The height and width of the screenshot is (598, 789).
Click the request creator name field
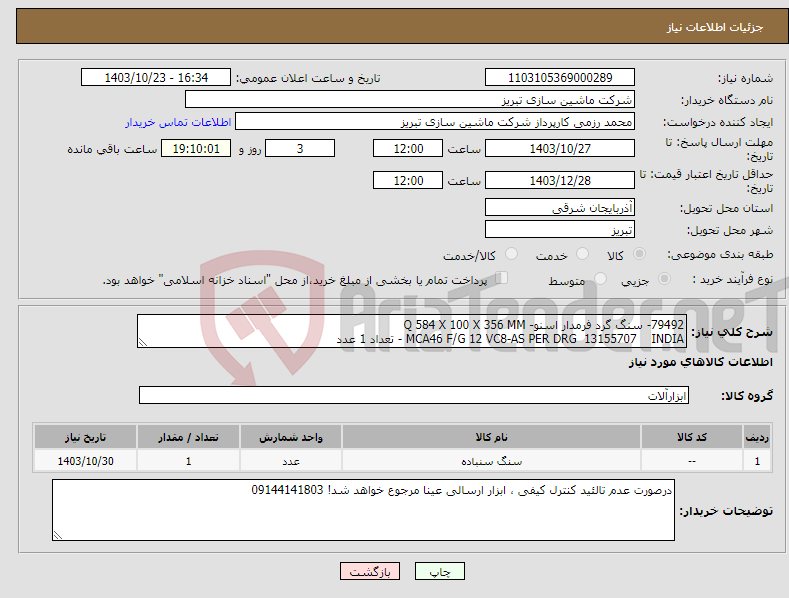[435, 122]
